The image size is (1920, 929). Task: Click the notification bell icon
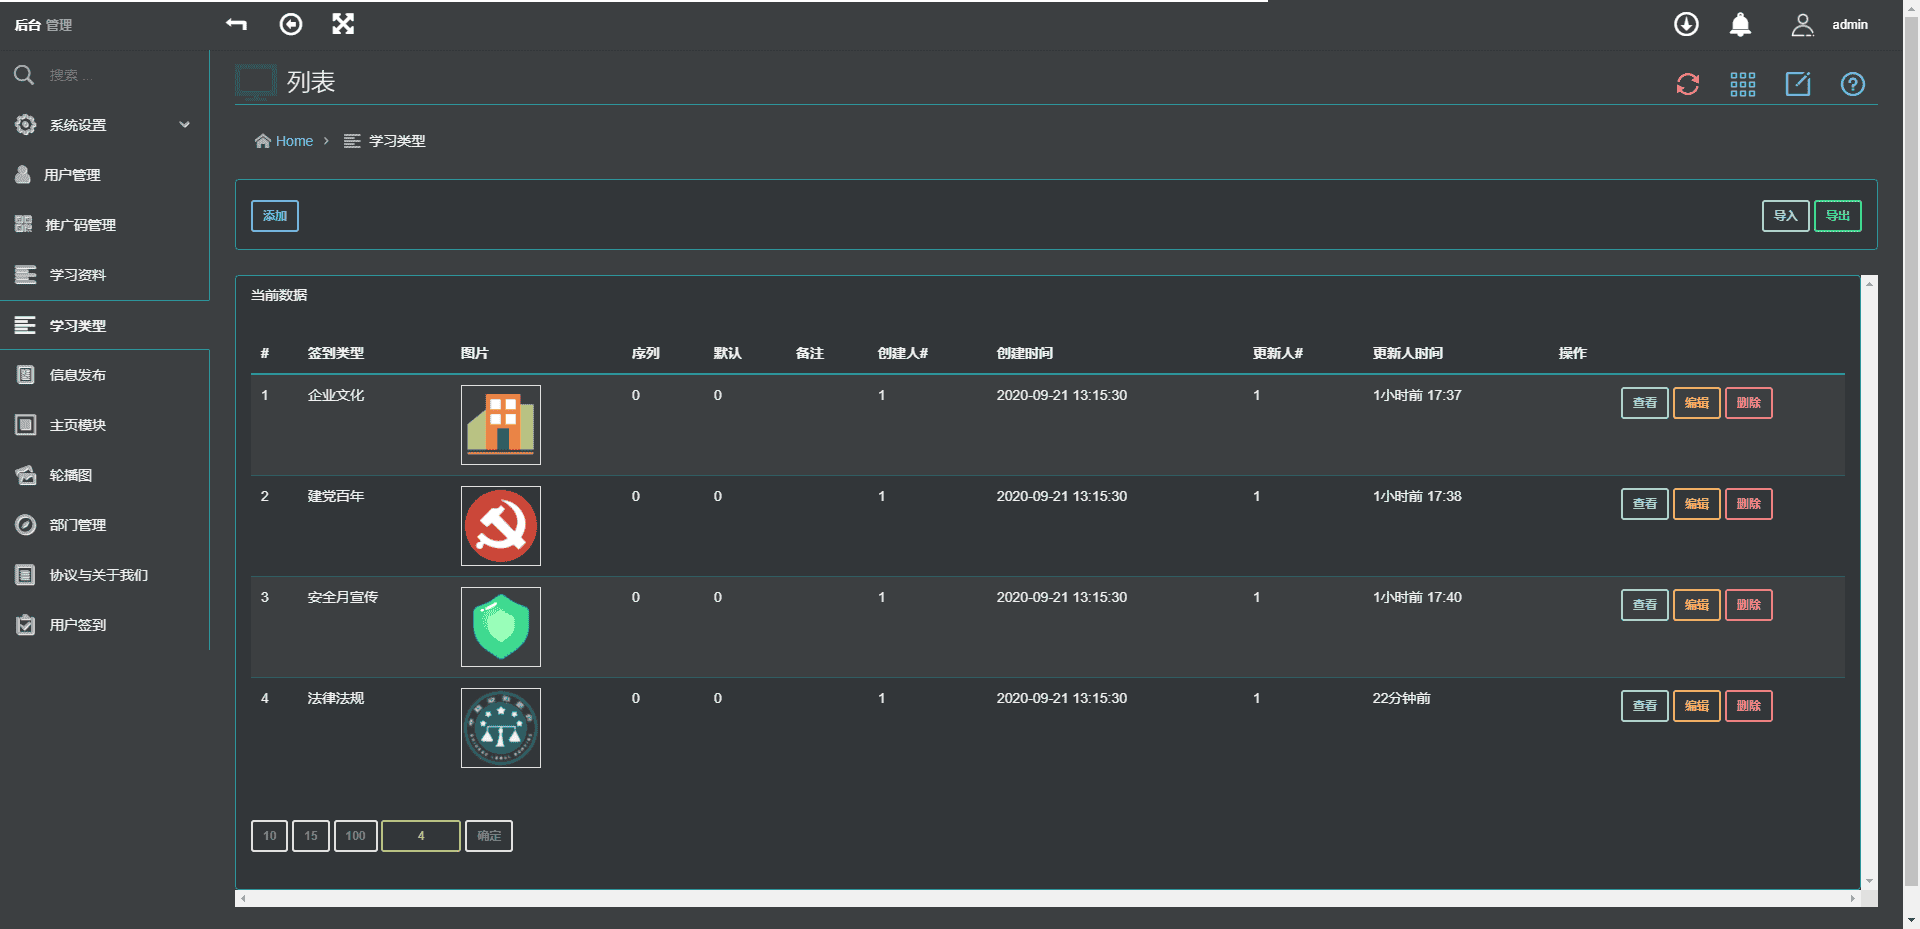[x=1740, y=25]
